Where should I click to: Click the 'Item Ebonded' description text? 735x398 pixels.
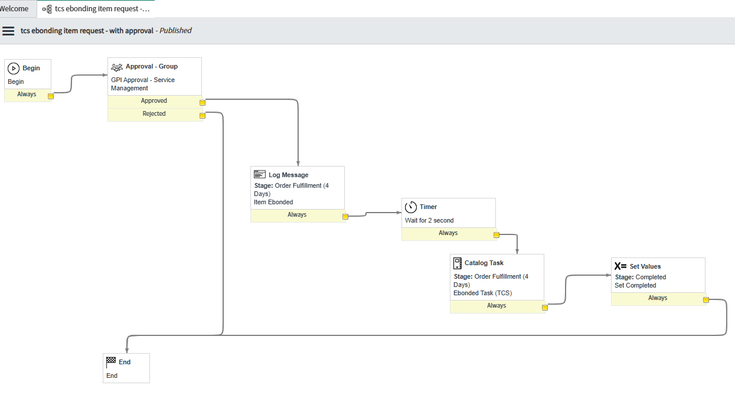[273, 202]
